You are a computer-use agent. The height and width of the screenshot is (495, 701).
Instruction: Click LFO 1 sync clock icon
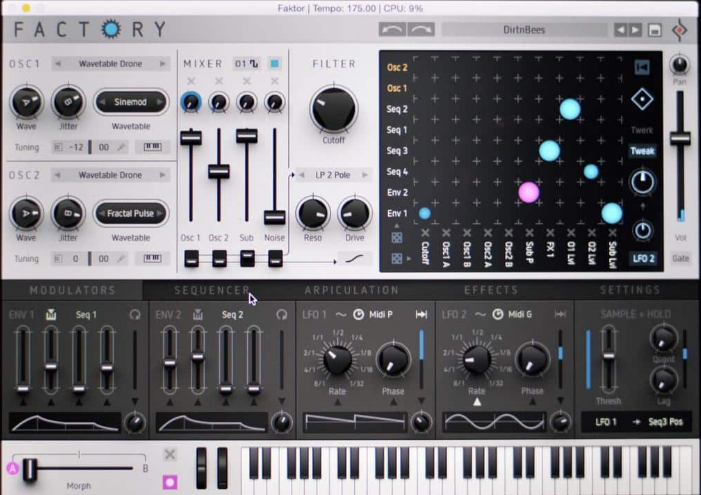[359, 314]
